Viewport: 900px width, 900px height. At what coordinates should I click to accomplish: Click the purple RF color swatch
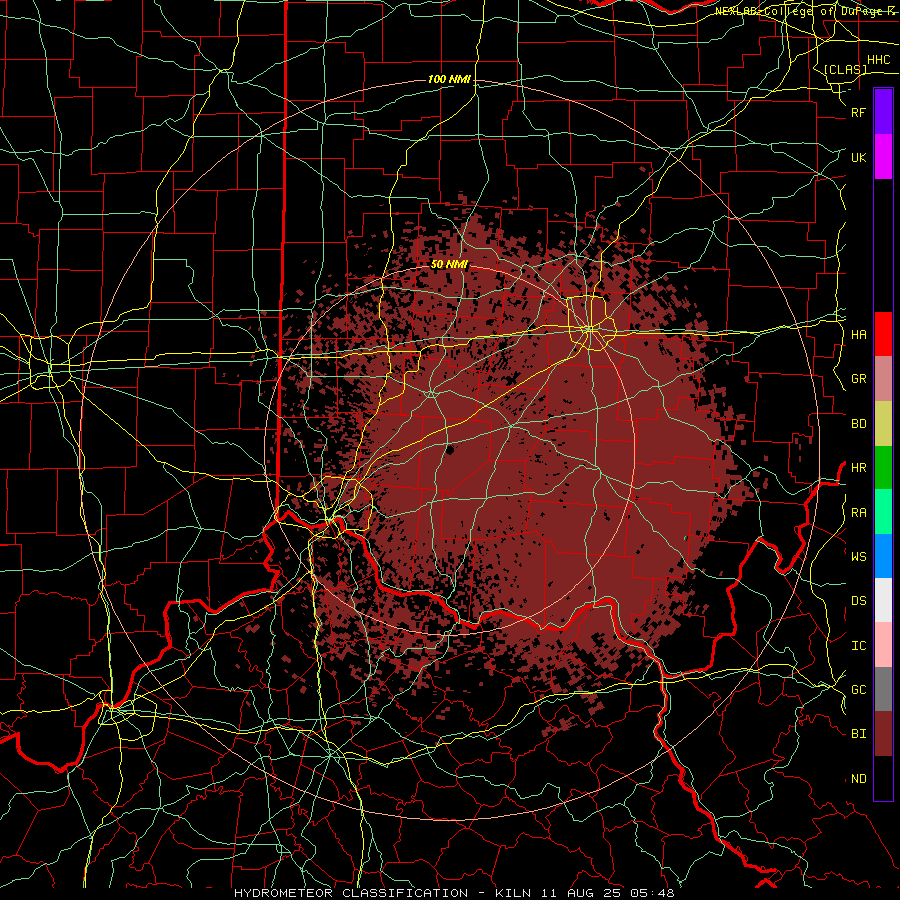pos(883,112)
